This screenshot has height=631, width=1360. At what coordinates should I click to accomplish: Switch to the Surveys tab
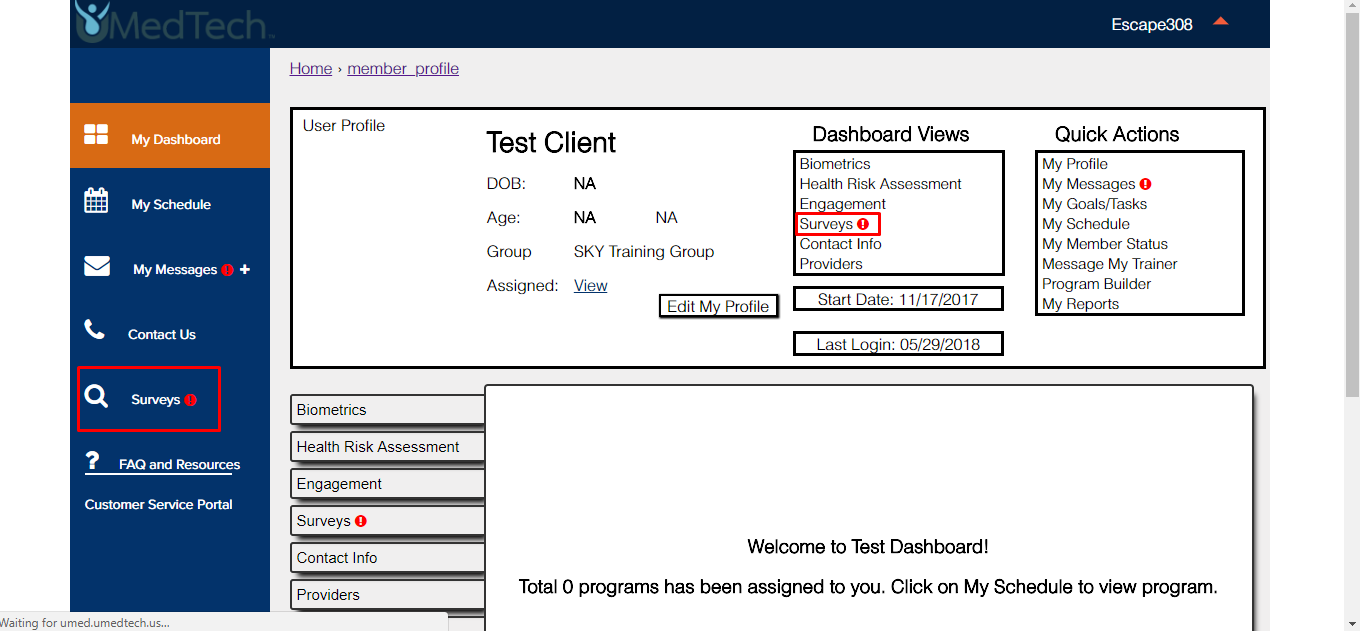pos(388,521)
